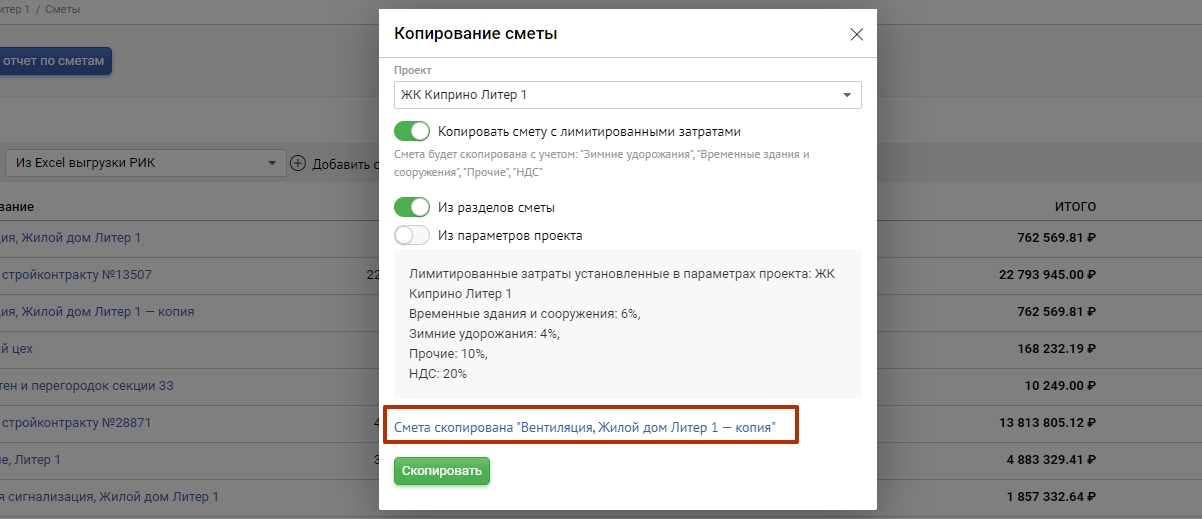Image resolution: width=1202 pixels, height=519 pixels.
Task: Click the dropdown arrow in Проект field
Action: click(x=847, y=95)
